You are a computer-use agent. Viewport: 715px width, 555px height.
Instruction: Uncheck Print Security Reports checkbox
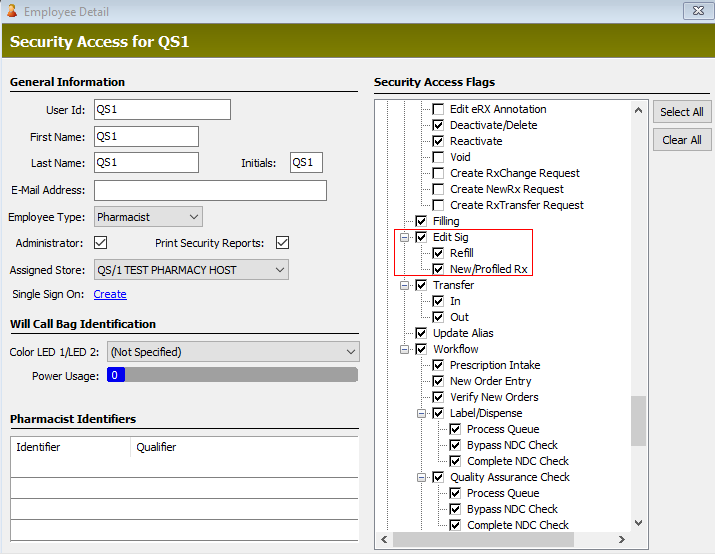(283, 243)
